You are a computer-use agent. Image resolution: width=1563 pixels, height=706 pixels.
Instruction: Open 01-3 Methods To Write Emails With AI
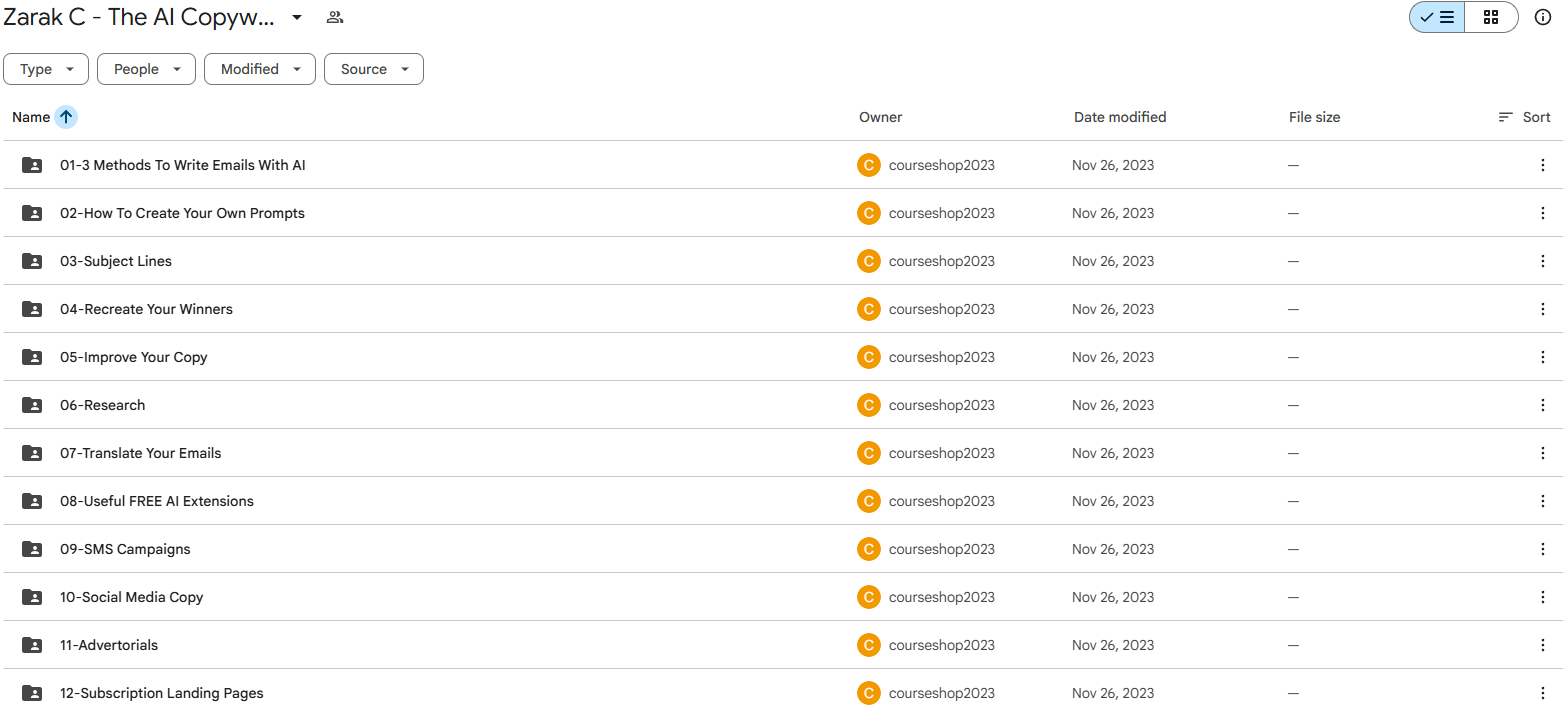(x=183, y=165)
